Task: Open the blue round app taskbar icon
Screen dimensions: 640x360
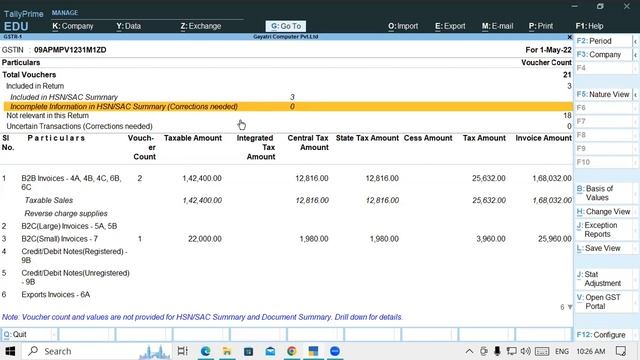Action: coord(335,351)
